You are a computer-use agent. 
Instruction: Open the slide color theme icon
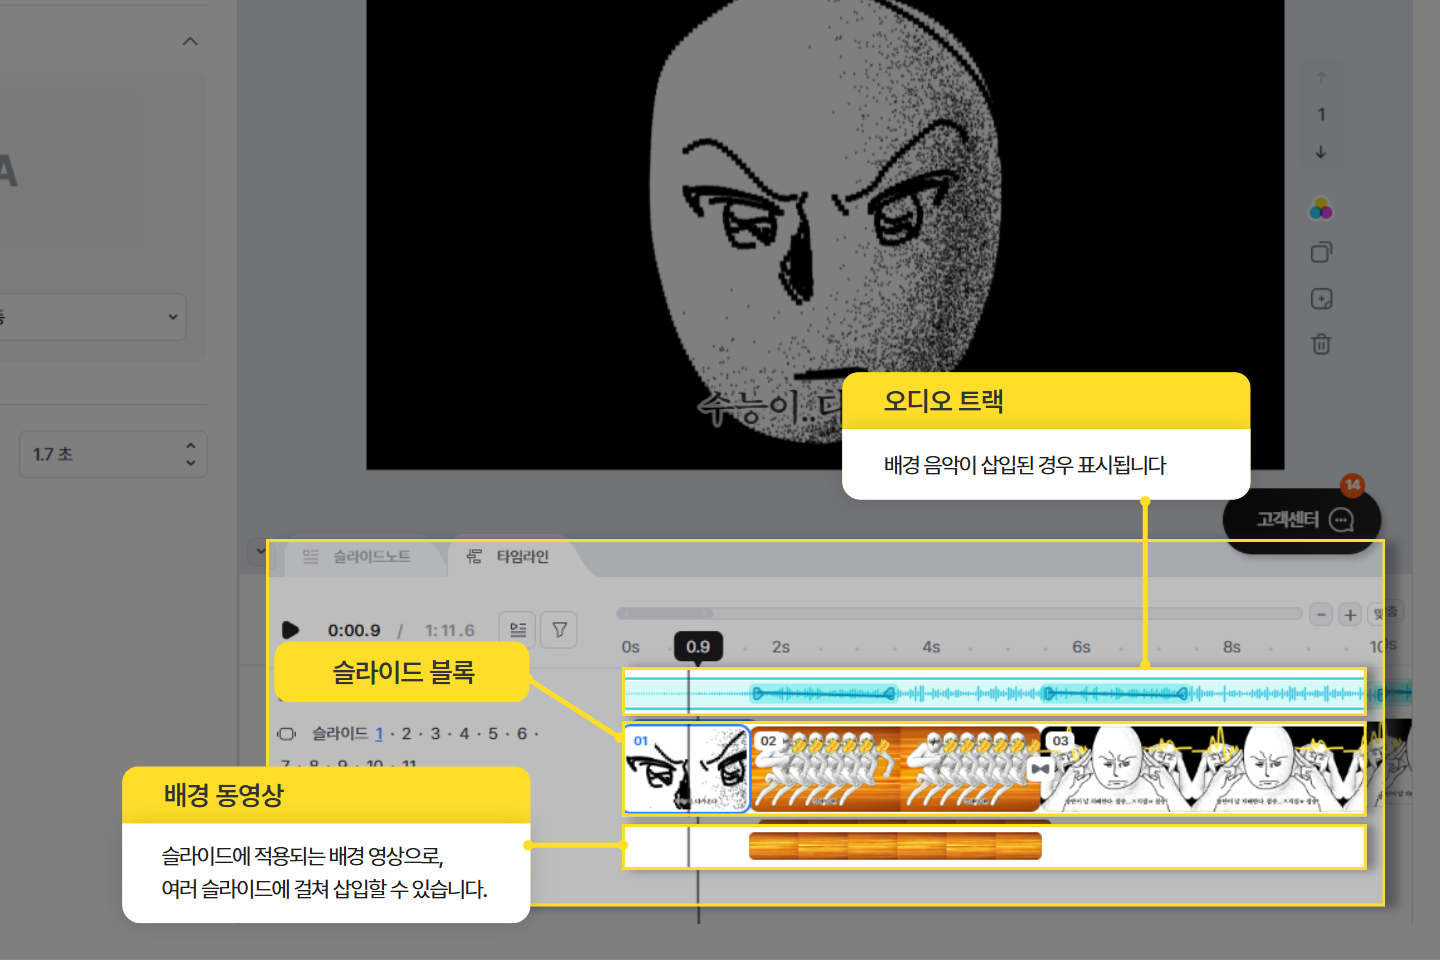click(1321, 209)
